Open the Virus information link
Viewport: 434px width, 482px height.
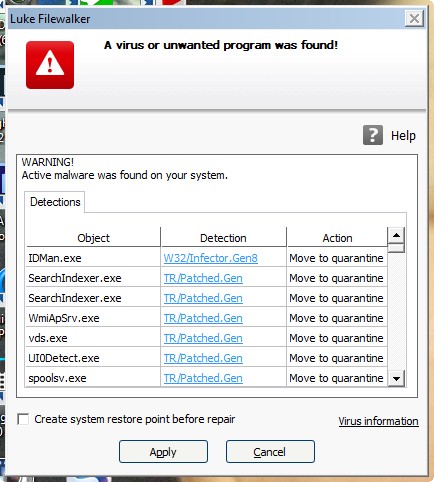[378, 421]
